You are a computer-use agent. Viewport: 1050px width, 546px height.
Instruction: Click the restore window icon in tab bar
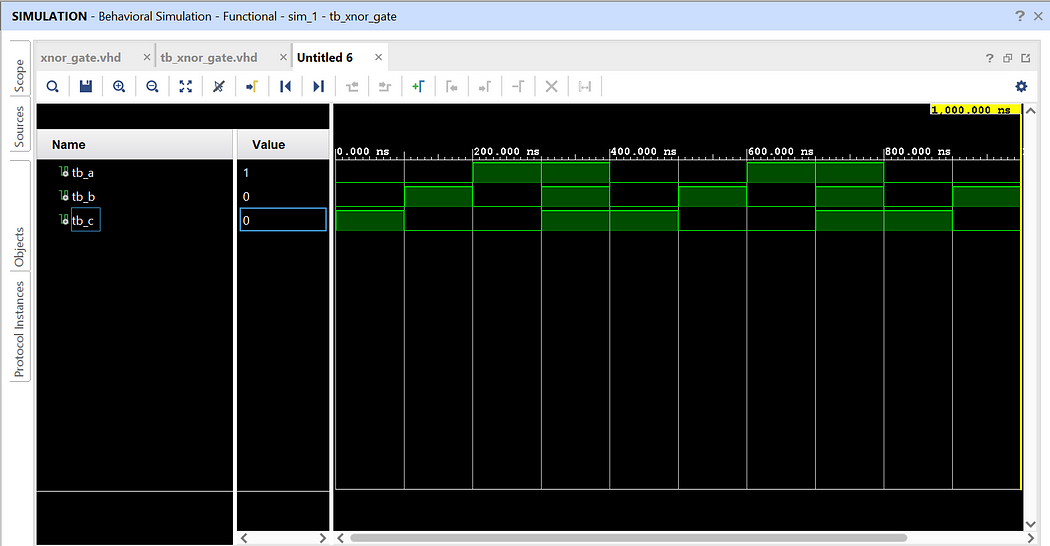(1007, 58)
